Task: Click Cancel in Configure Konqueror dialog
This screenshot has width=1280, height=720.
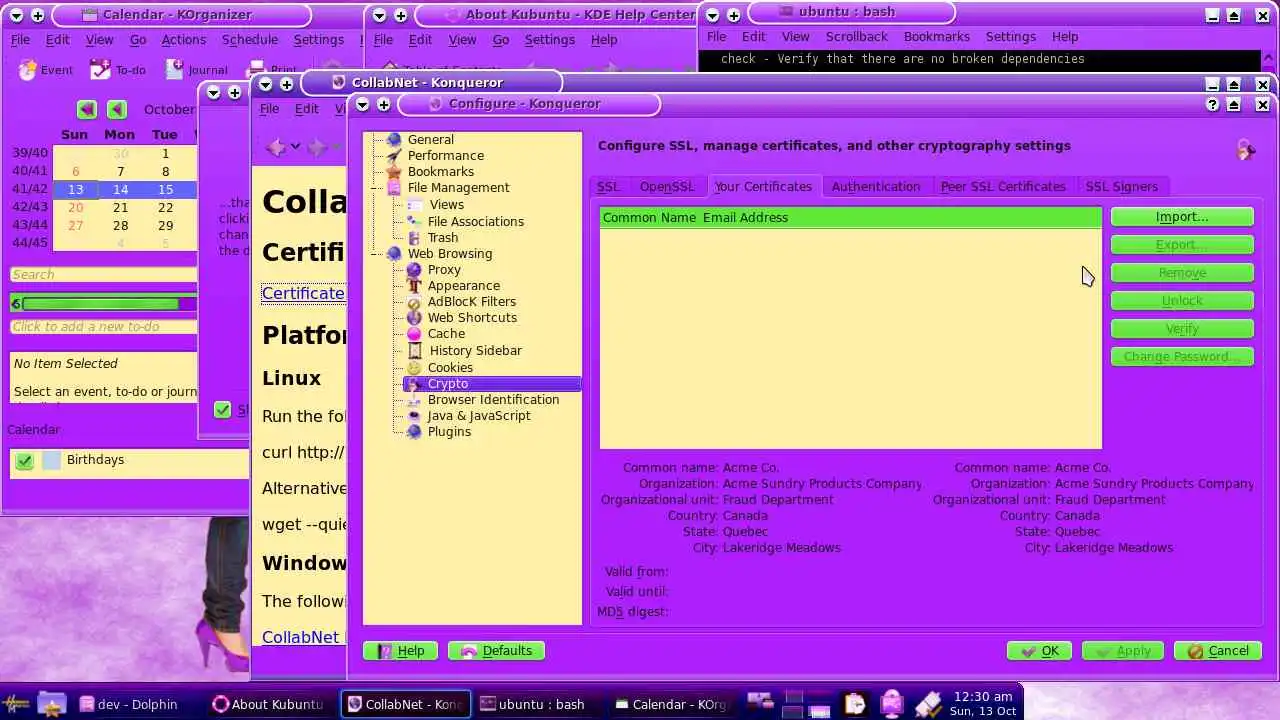Action: 1218,650
